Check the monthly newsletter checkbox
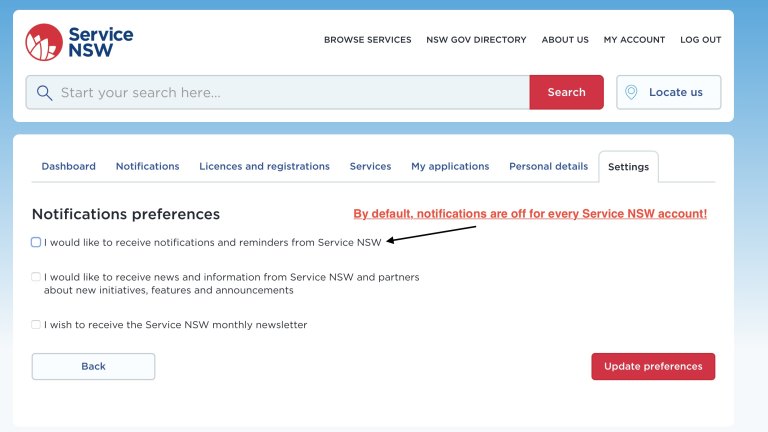Image resolution: width=768 pixels, height=432 pixels. 36,324
